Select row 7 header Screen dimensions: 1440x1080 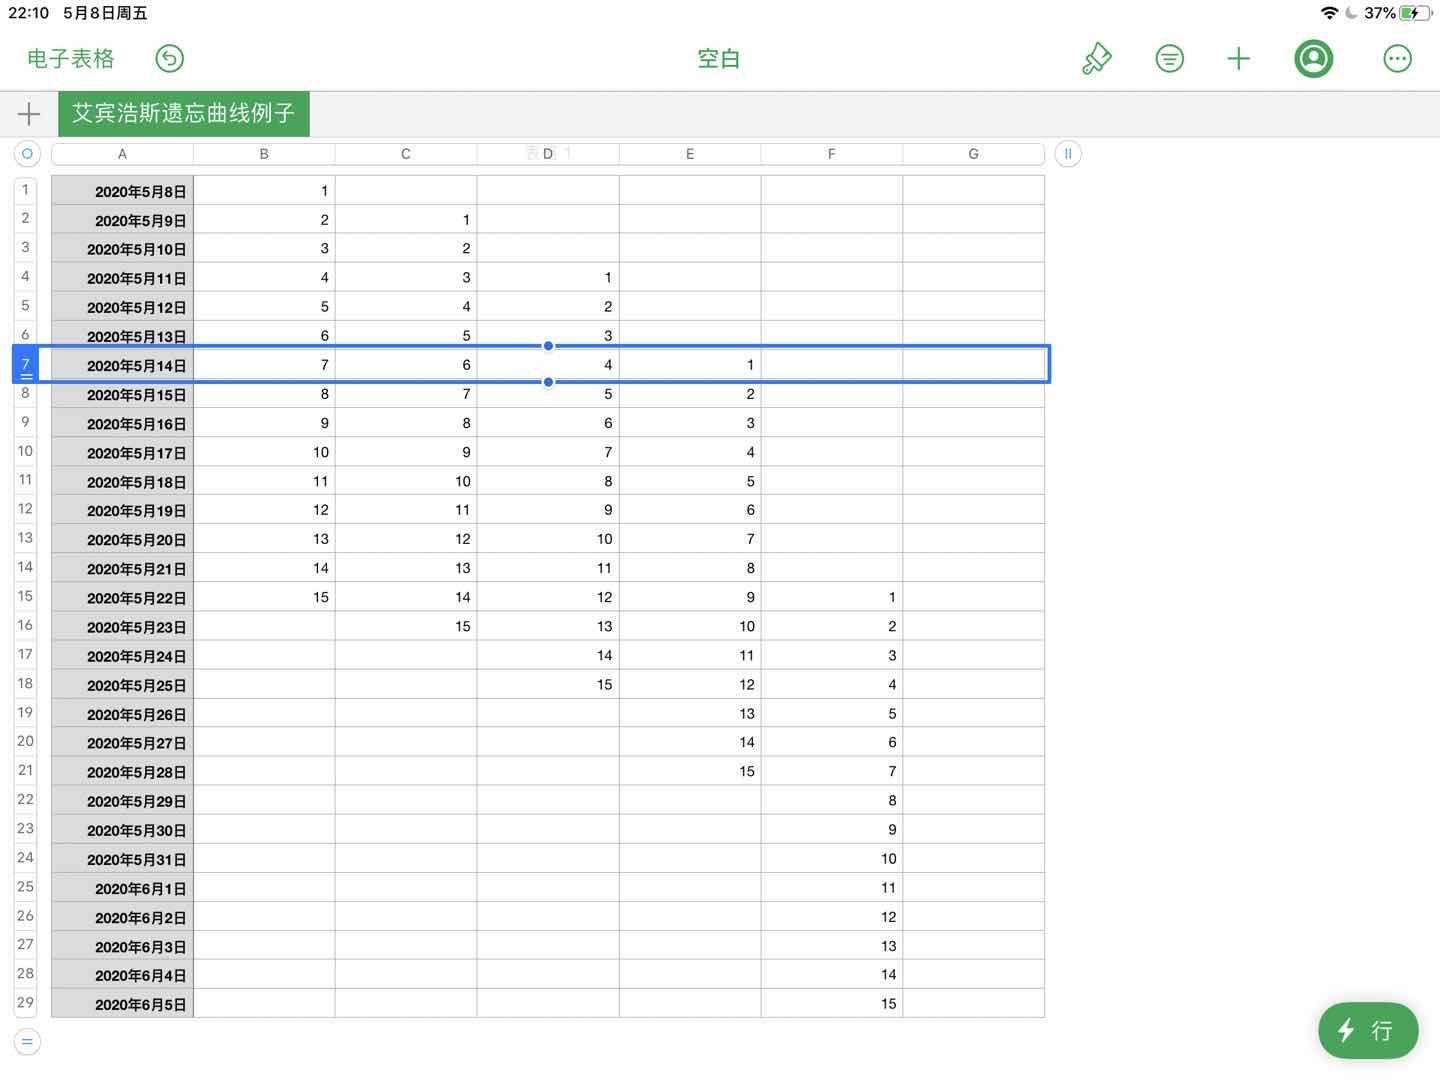(25, 364)
